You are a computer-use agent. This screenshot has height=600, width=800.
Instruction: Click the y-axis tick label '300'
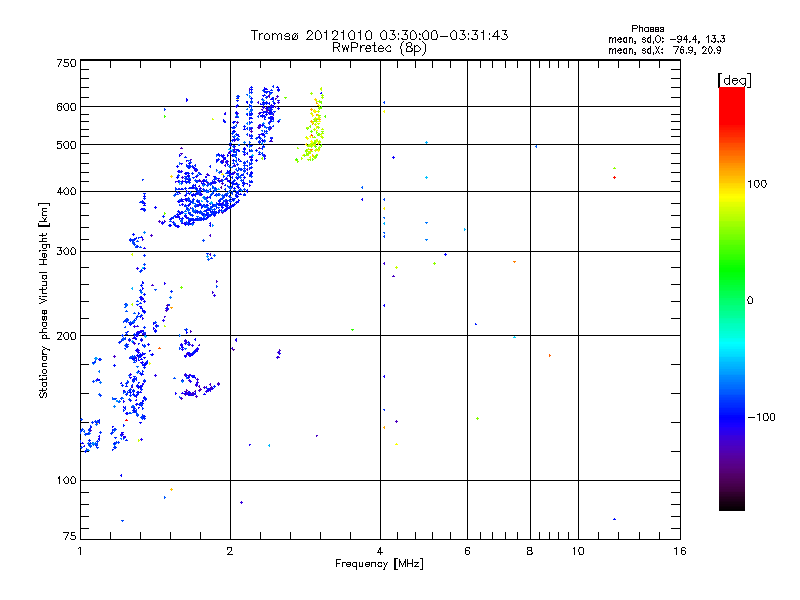click(x=67, y=252)
